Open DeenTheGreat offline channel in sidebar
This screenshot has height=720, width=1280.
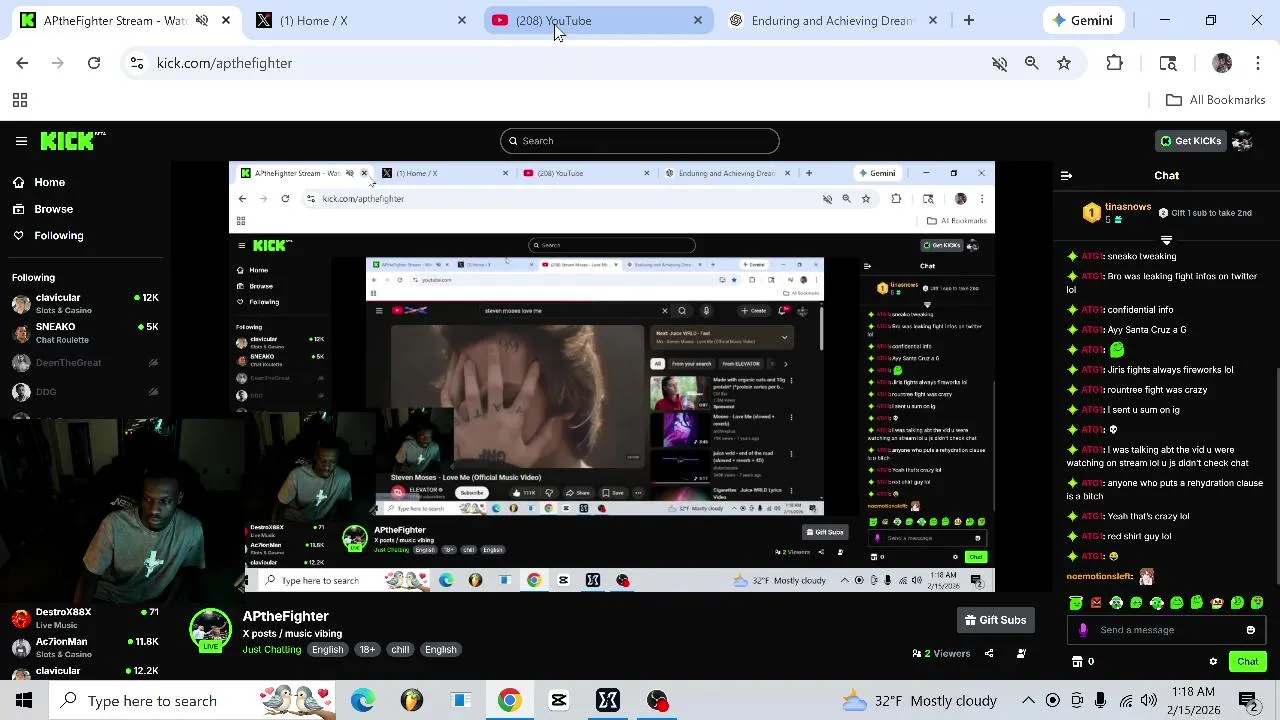point(85,363)
